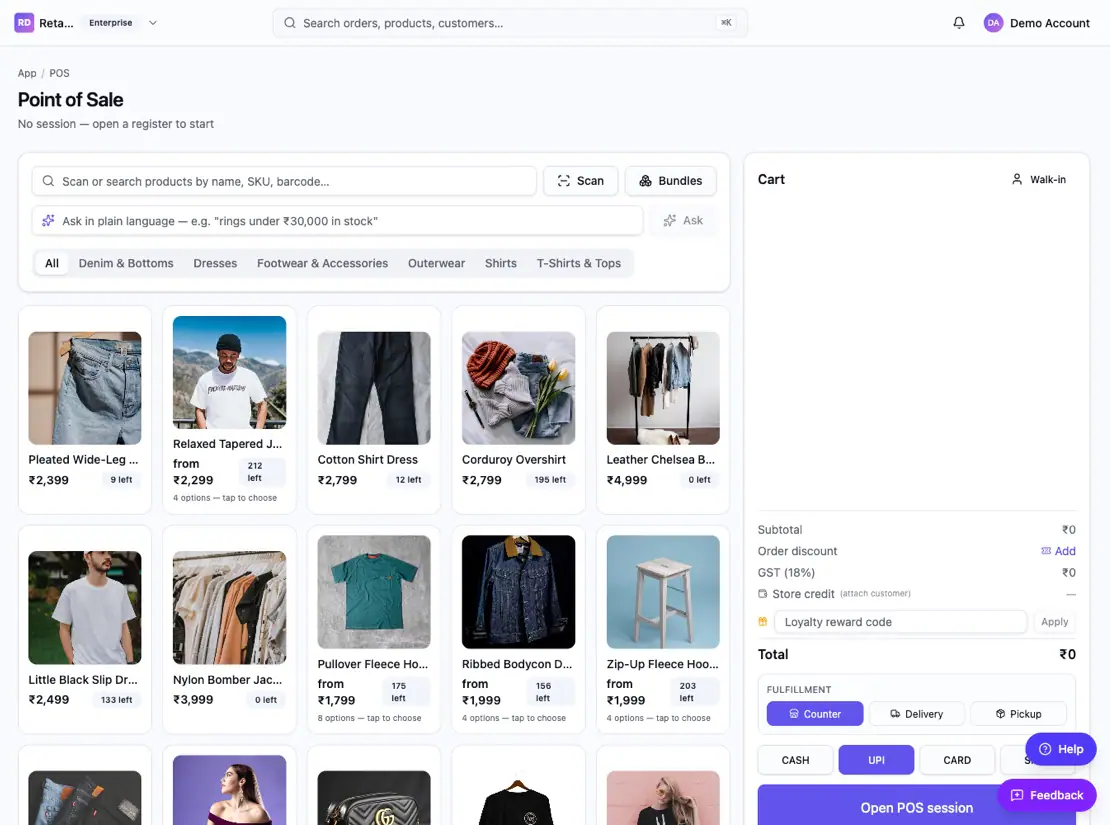The image size is (1110, 825).
Task: Select CASH payment method
Action: click(795, 760)
